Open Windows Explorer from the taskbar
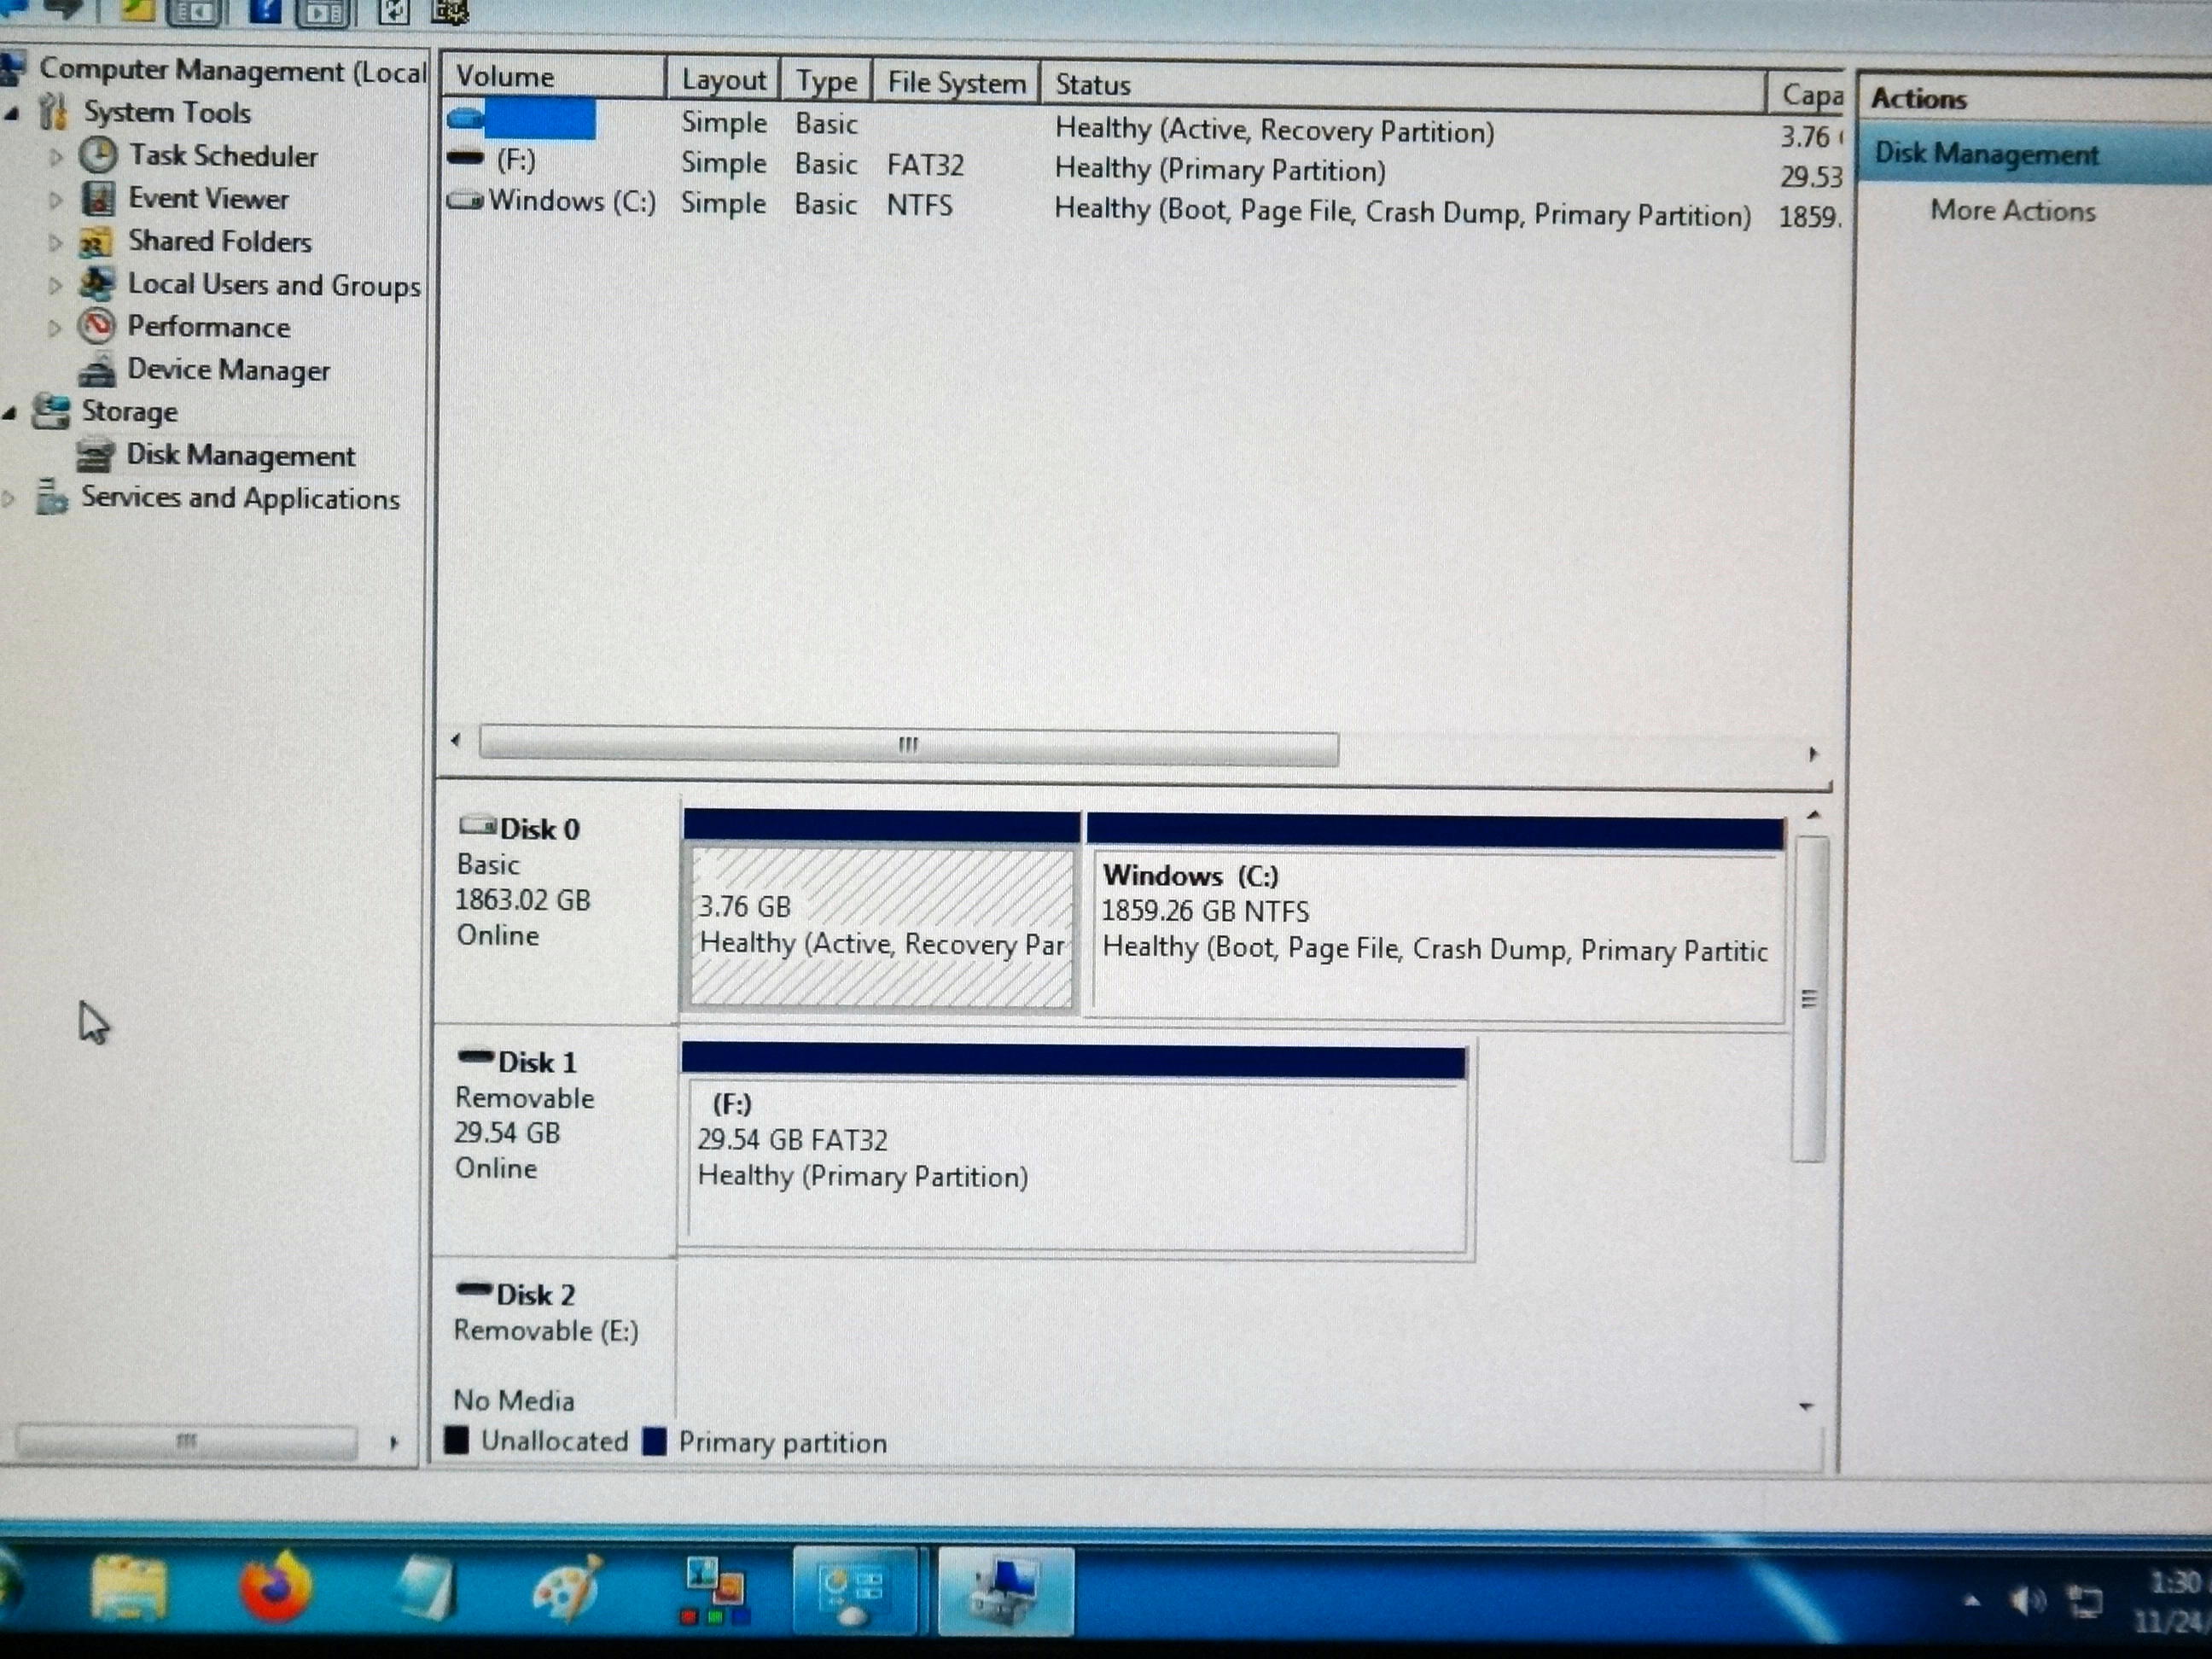This screenshot has height=1659, width=2212. coord(129,1589)
